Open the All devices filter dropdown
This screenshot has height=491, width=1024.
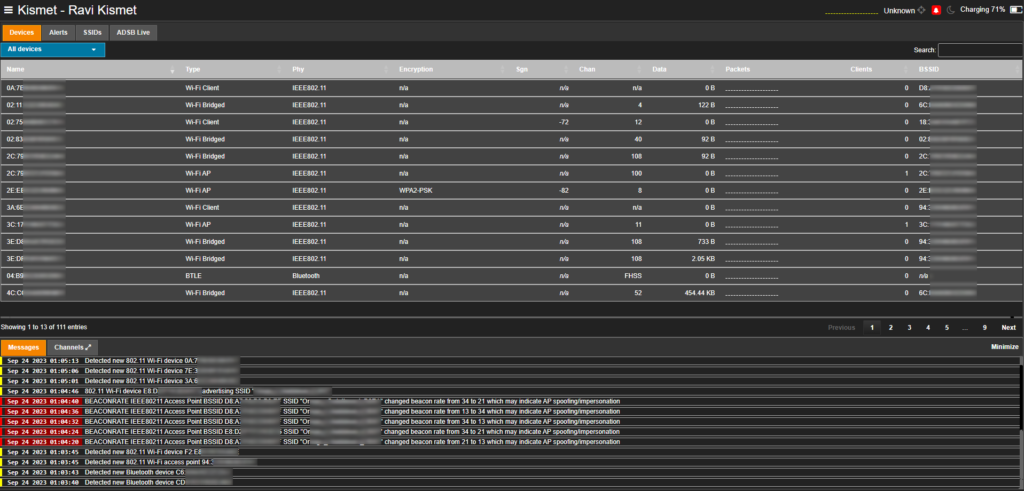point(52,50)
